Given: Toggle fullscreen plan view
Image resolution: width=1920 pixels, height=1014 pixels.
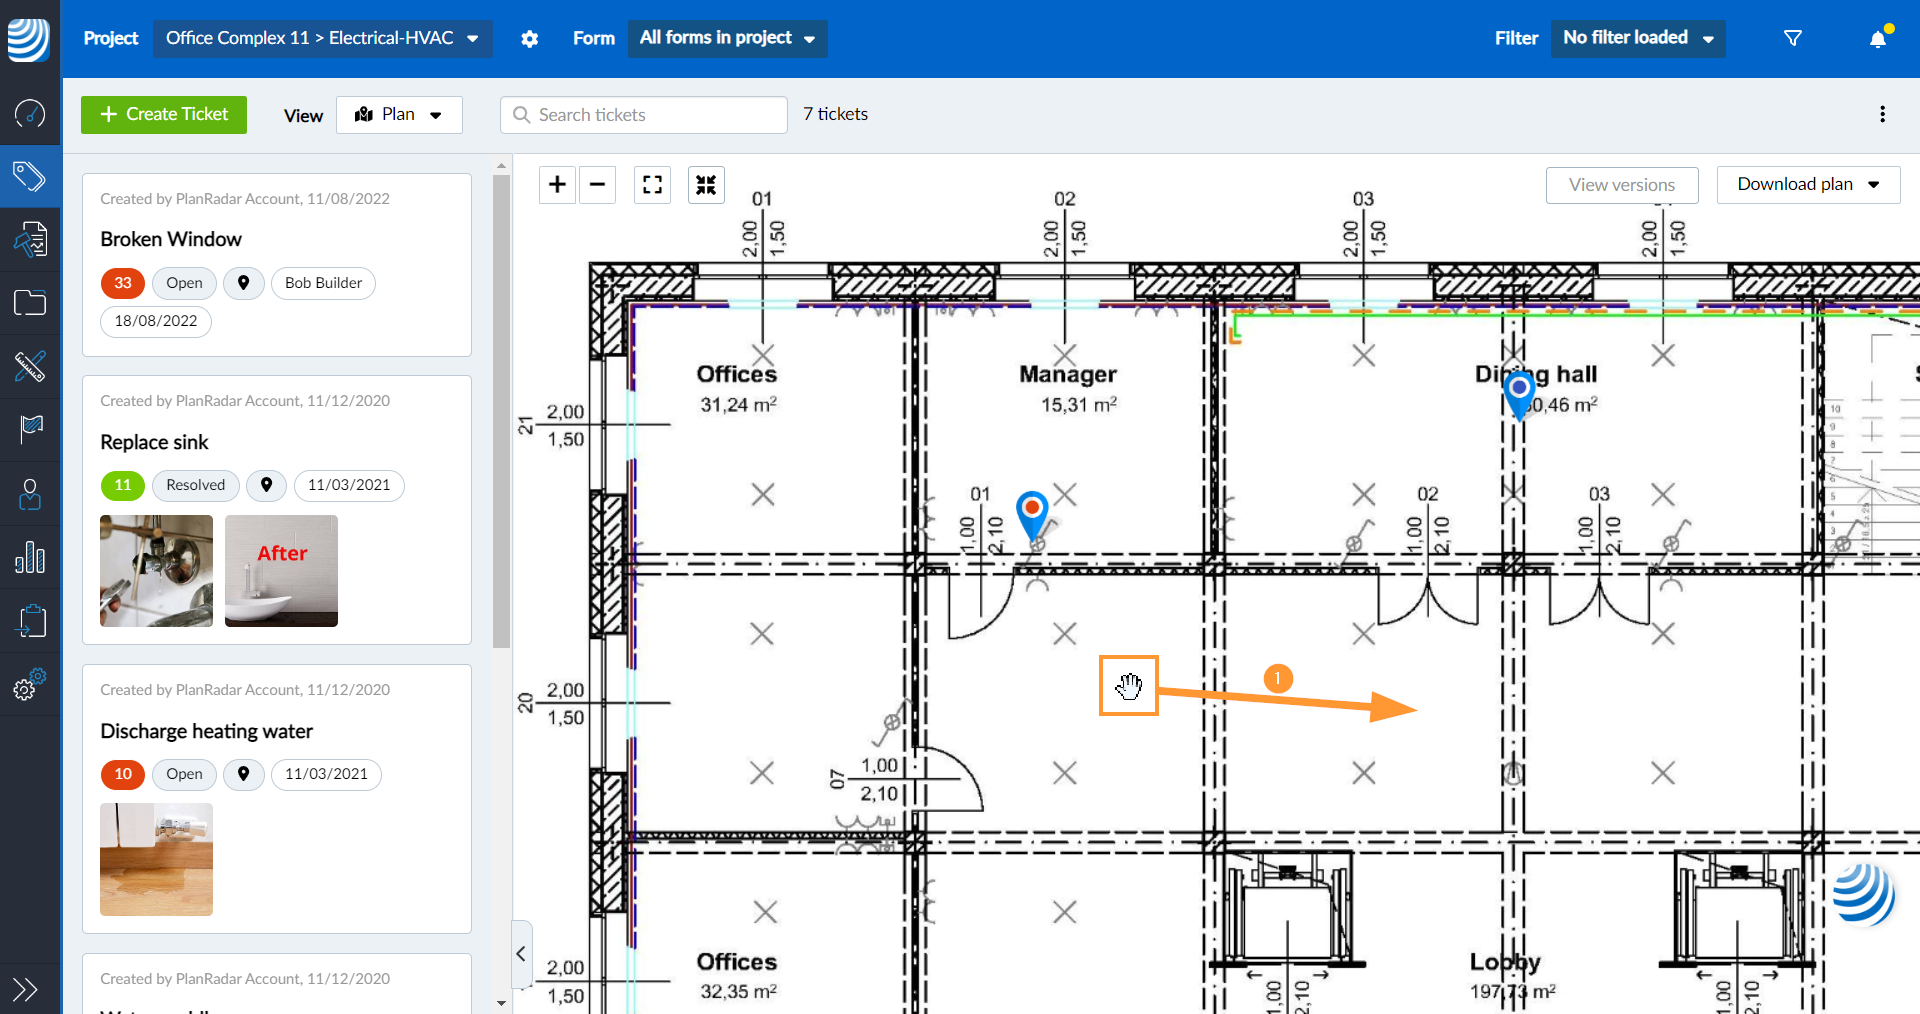Looking at the screenshot, I should (653, 185).
